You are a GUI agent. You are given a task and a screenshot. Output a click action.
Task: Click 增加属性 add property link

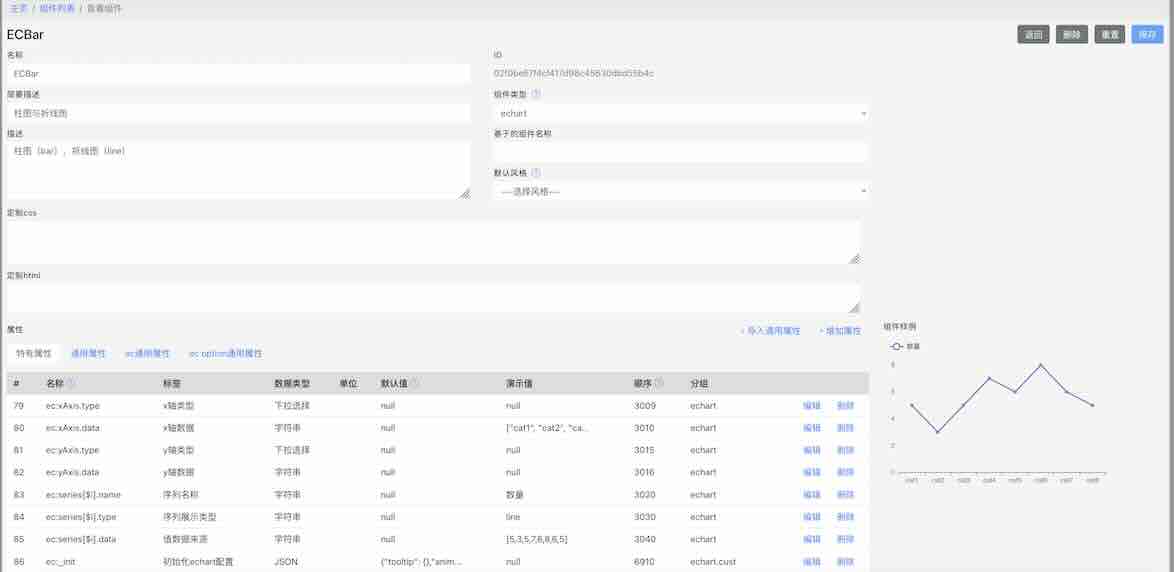[839, 331]
